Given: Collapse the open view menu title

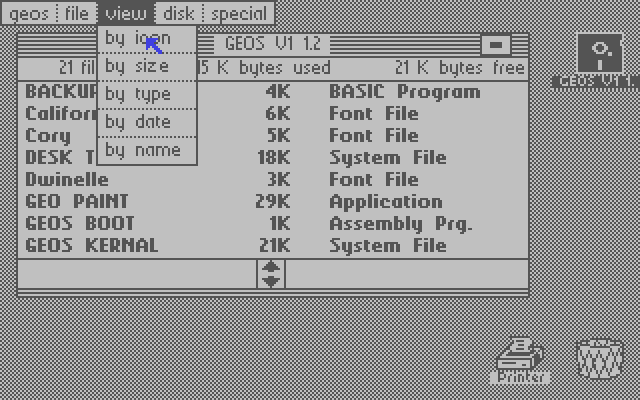Looking at the screenshot, I should pos(126,13).
